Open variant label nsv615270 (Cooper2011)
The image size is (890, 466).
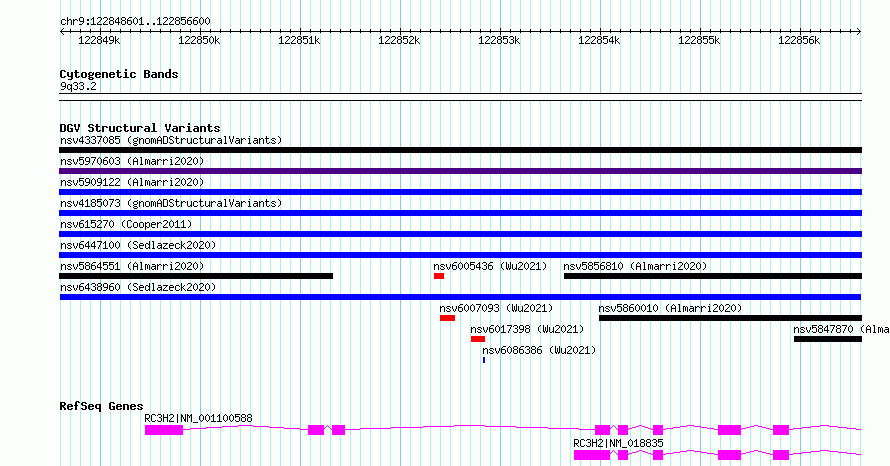point(126,224)
